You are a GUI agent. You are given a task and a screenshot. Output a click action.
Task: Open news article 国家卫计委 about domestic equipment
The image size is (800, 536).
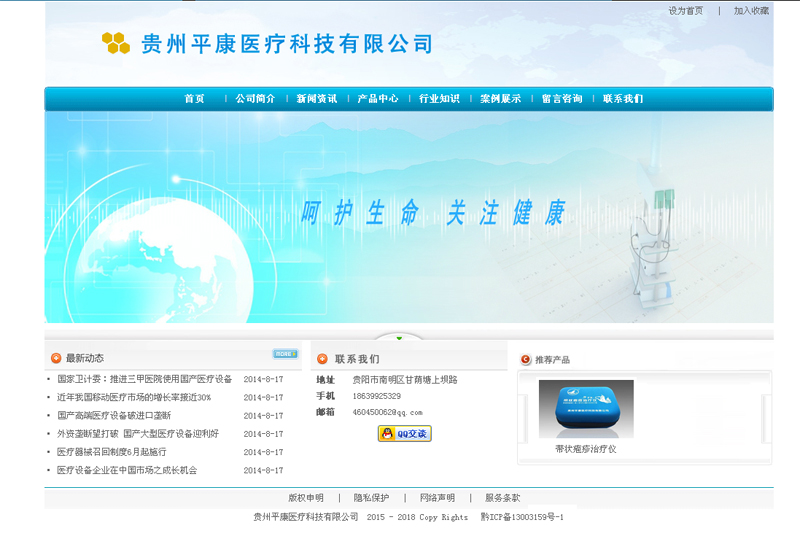(x=144, y=380)
